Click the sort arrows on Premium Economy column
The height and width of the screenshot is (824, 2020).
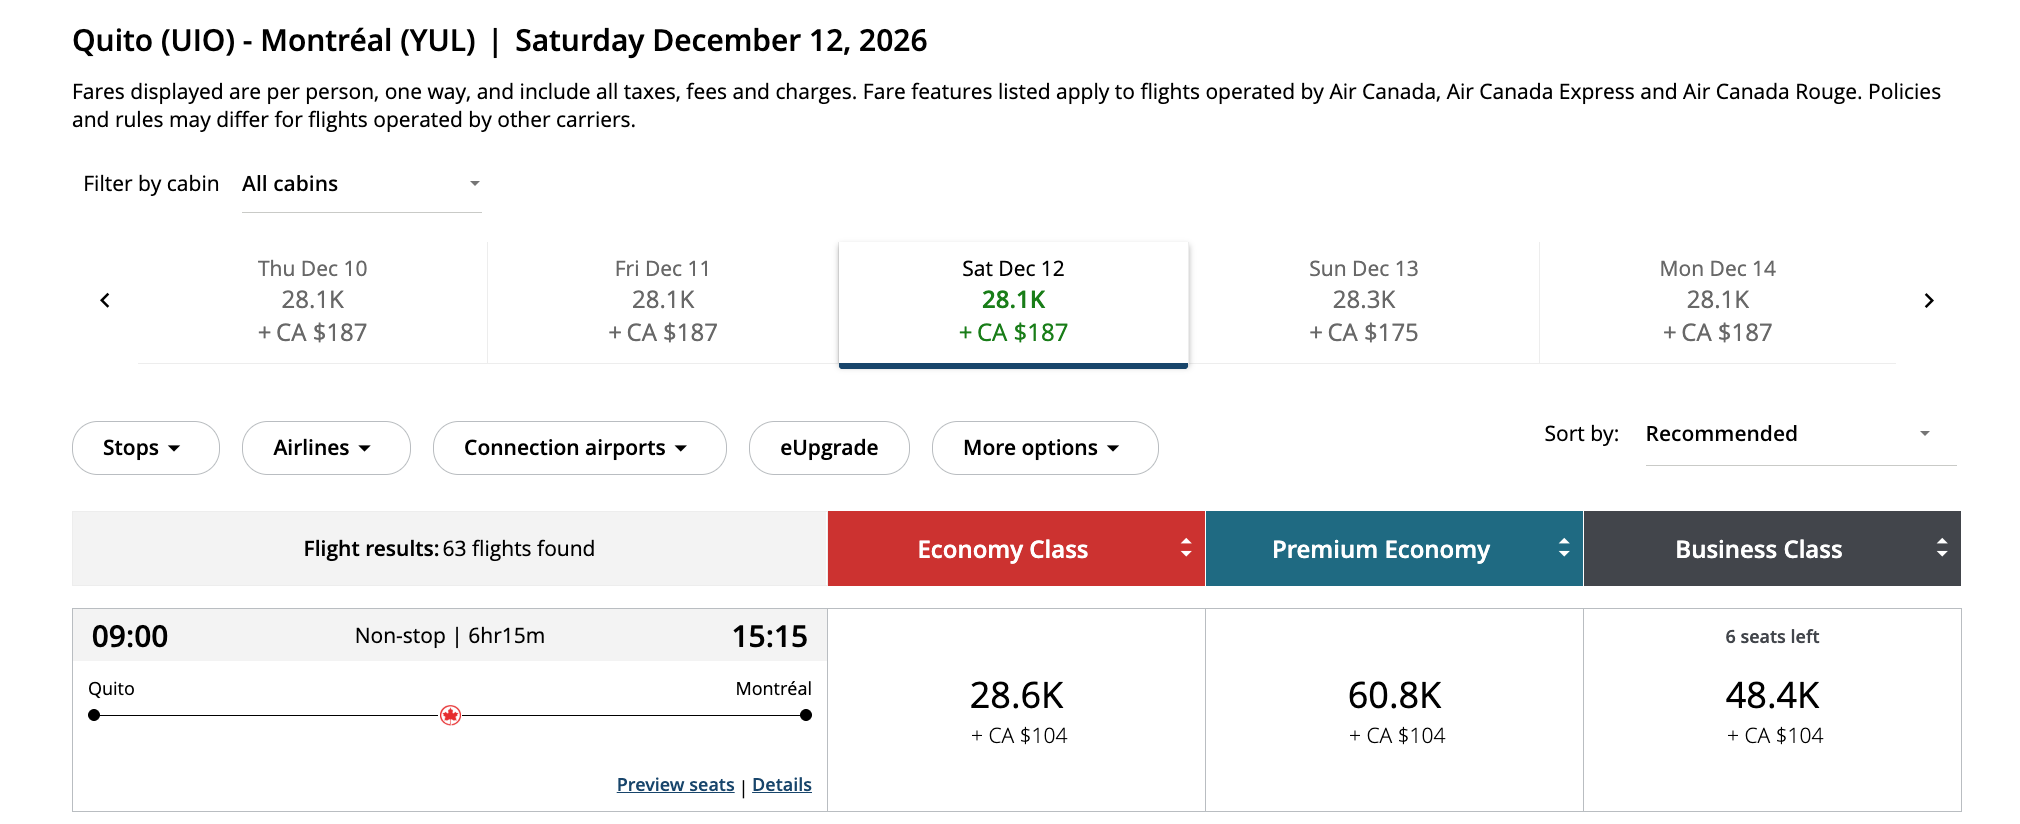pyautogui.click(x=1562, y=548)
